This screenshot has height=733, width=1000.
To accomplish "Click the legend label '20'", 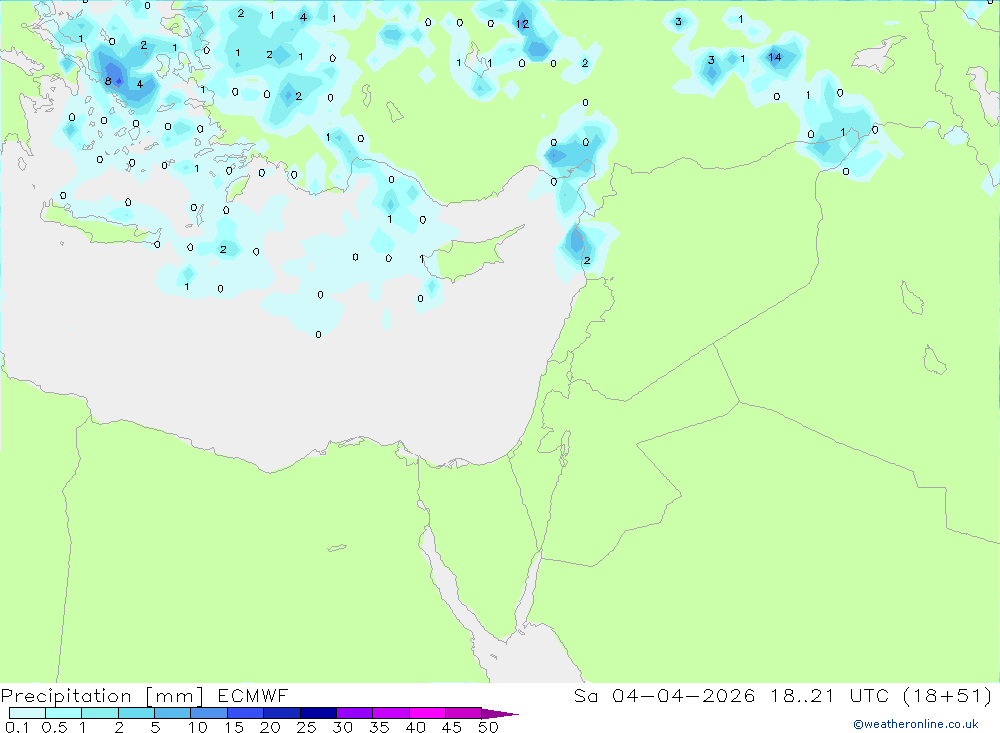I will point(270,727).
